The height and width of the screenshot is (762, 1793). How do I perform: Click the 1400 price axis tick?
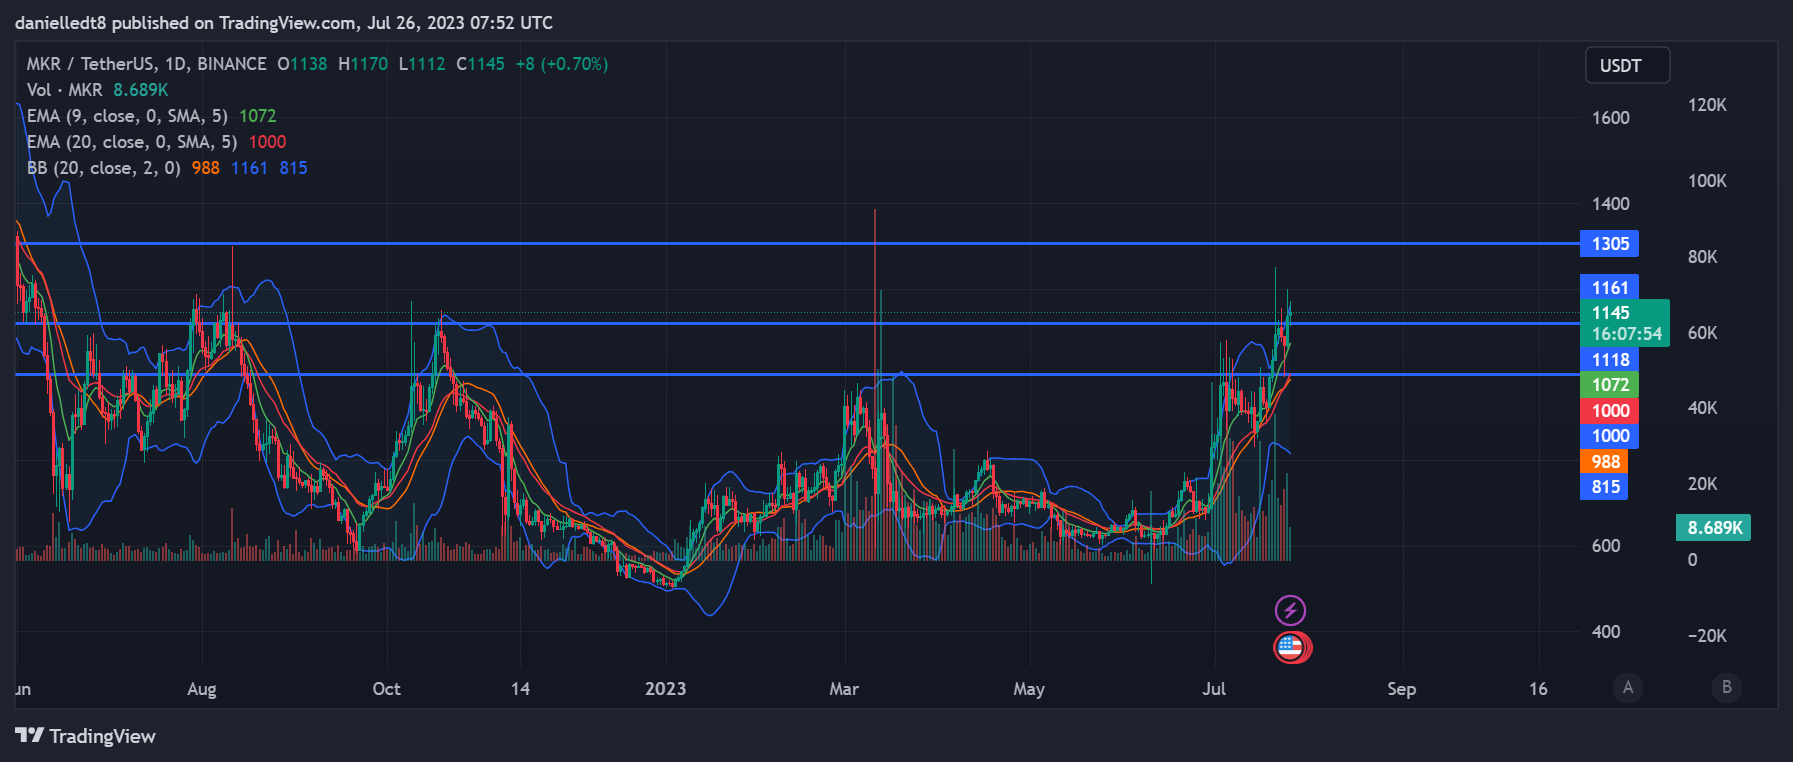pos(1610,204)
